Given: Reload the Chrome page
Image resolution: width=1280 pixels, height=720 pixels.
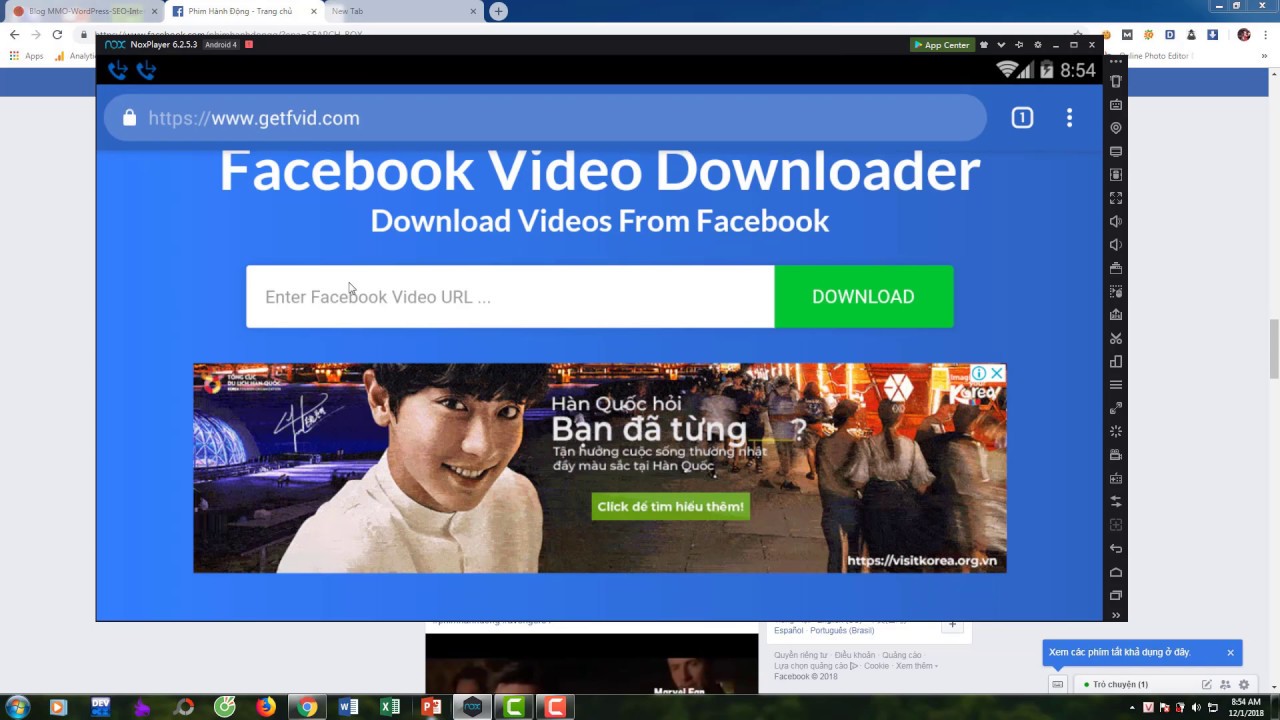Looking at the screenshot, I should (x=57, y=34).
